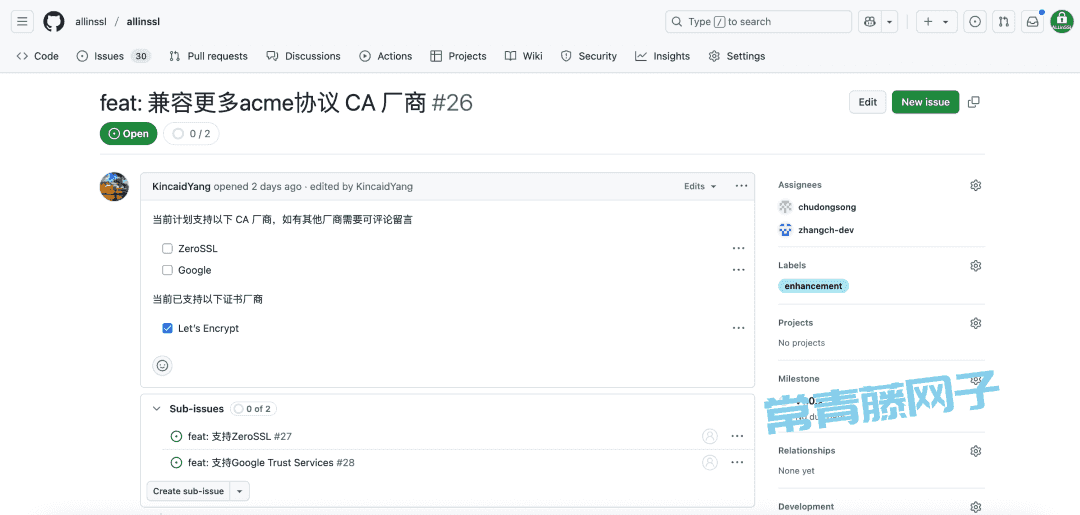Assign someone to sub-issue #27
This screenshot has height=515, width=1080.
pyautogui.click(x=709, y=436)
